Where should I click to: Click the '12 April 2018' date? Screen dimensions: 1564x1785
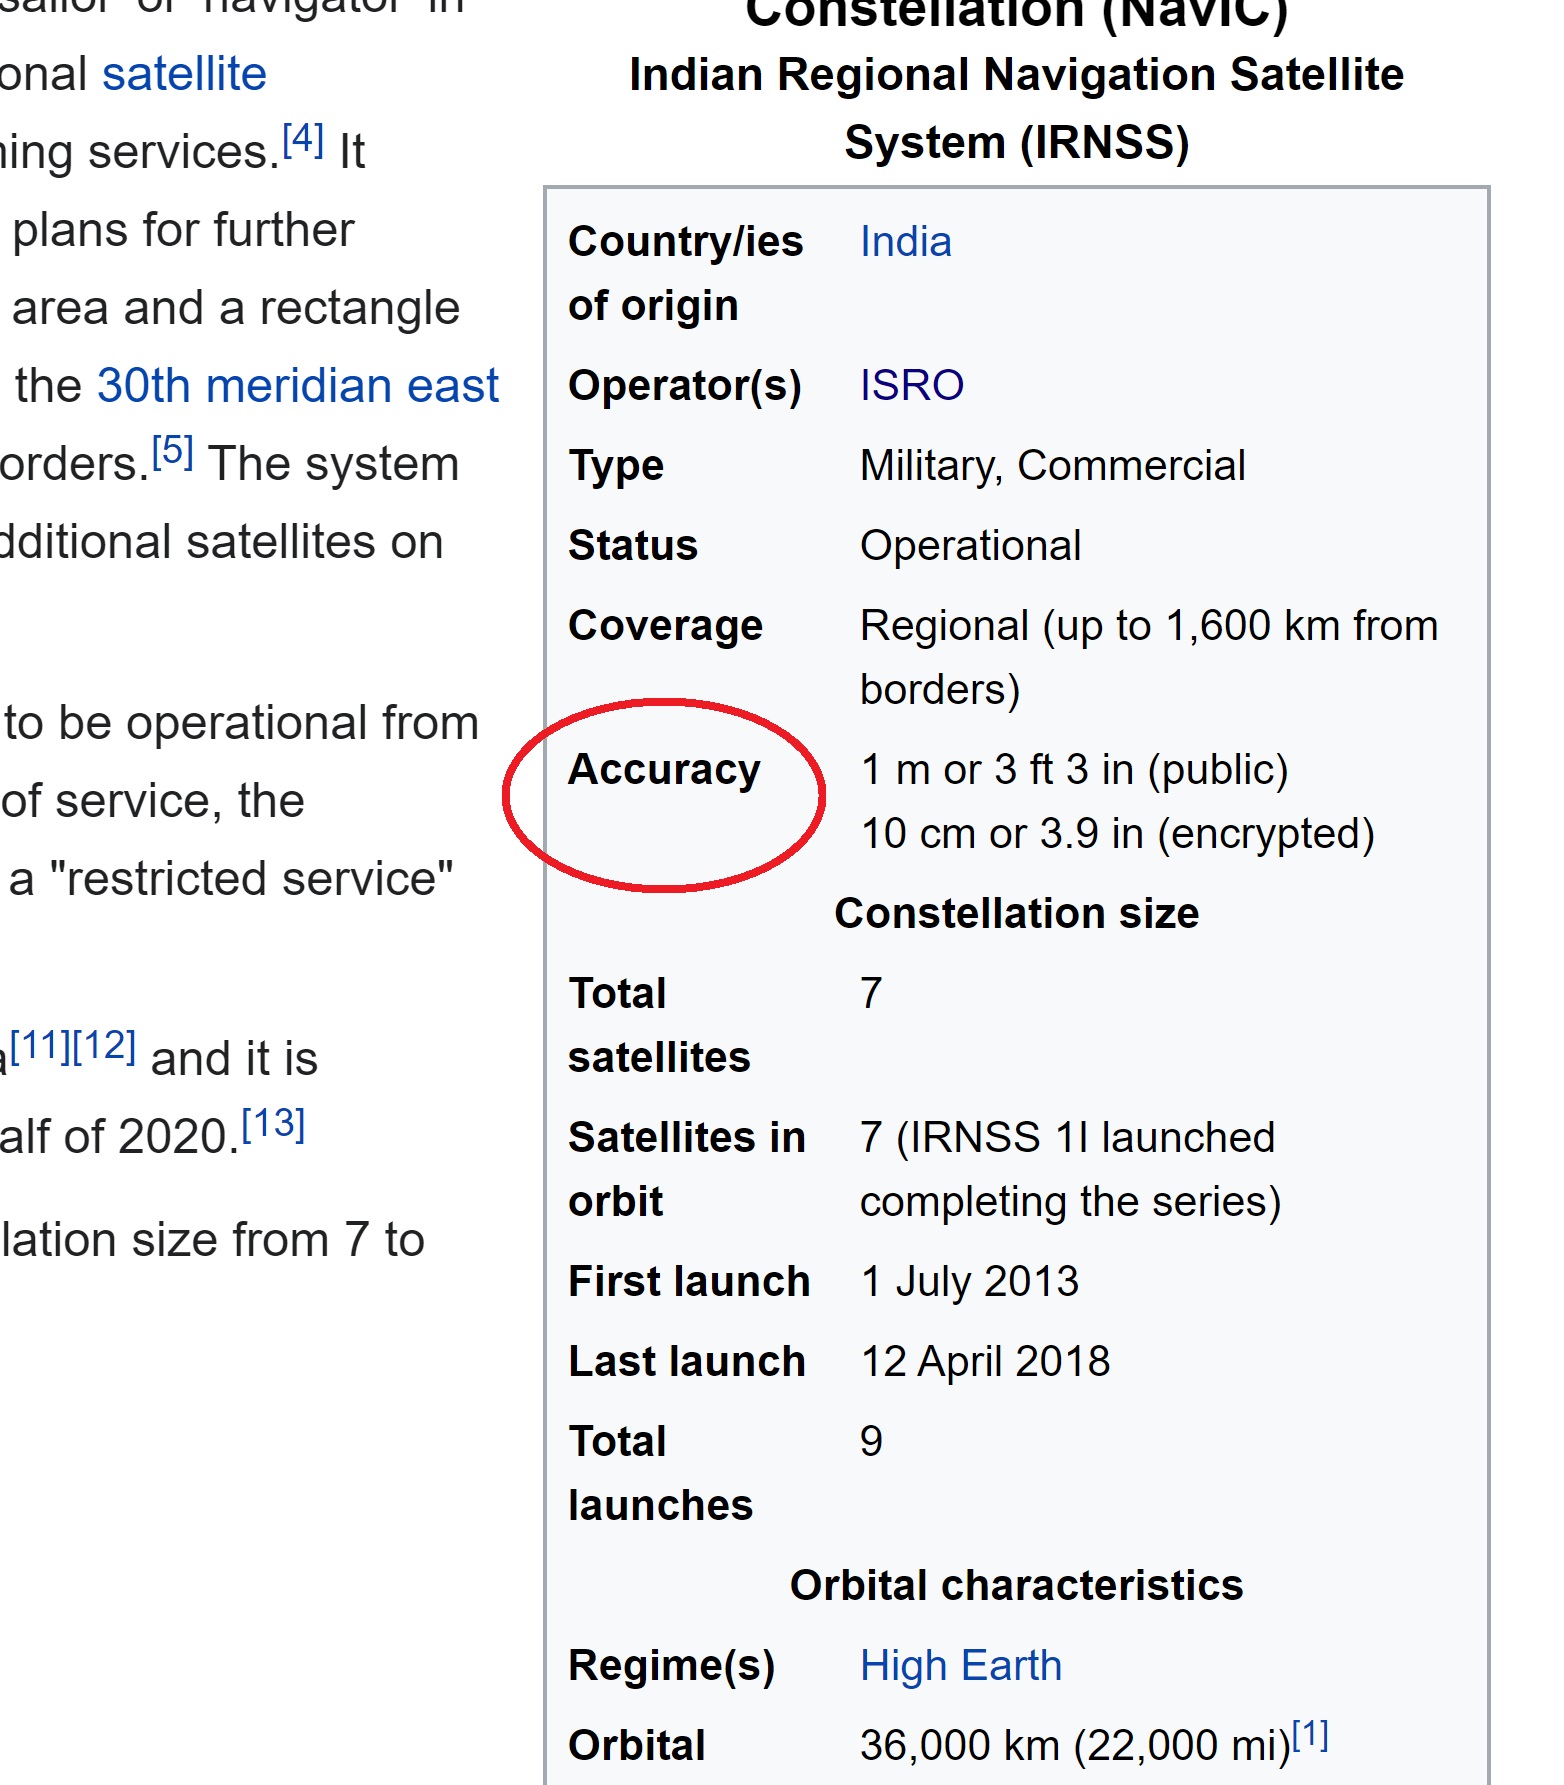click(986, 1362)
